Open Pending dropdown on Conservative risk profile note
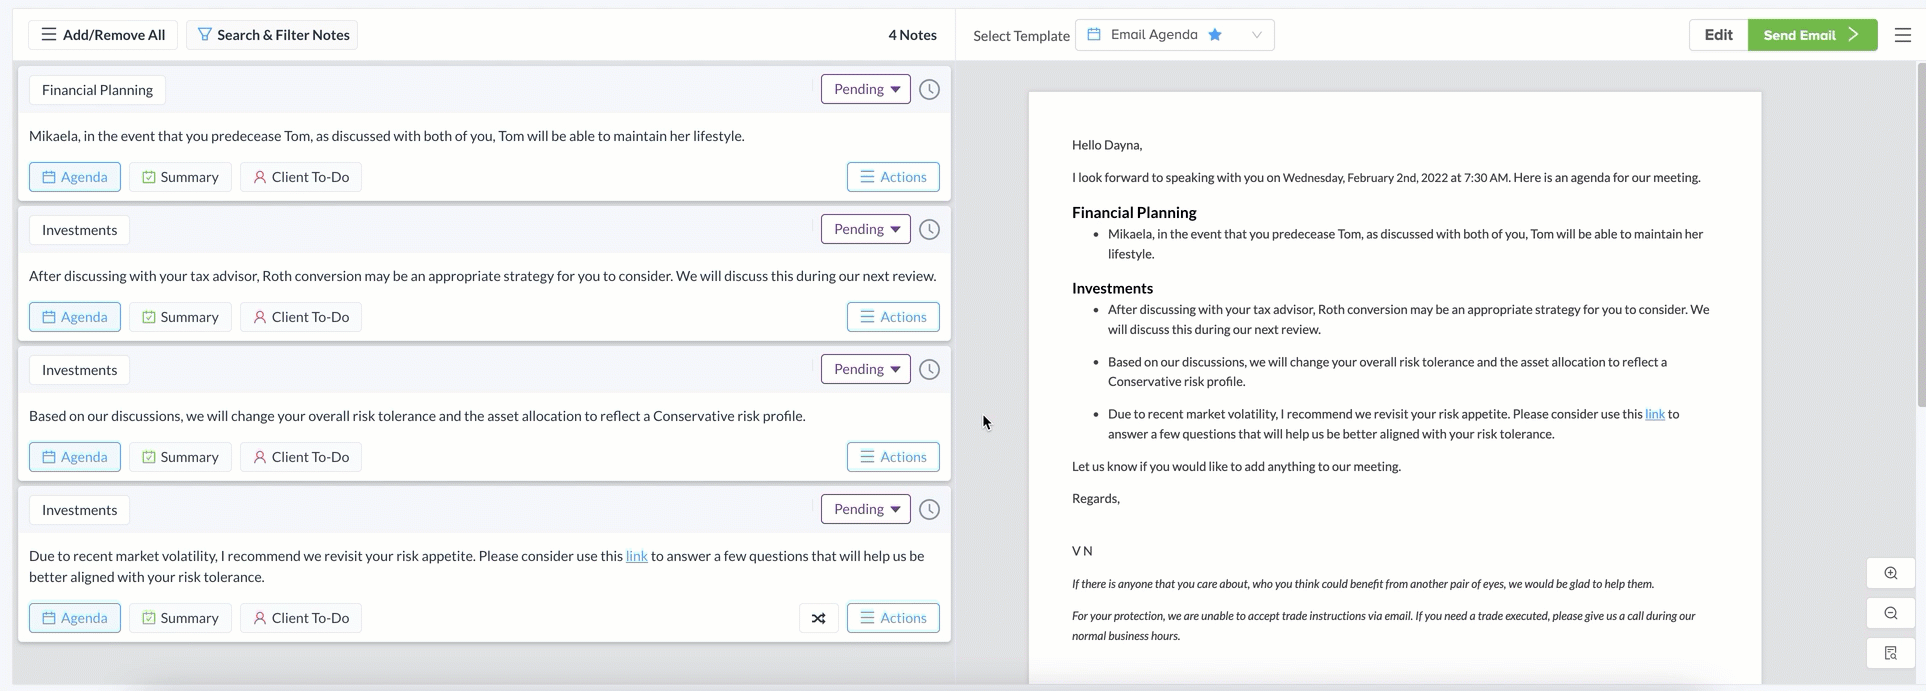 [866, 369]
